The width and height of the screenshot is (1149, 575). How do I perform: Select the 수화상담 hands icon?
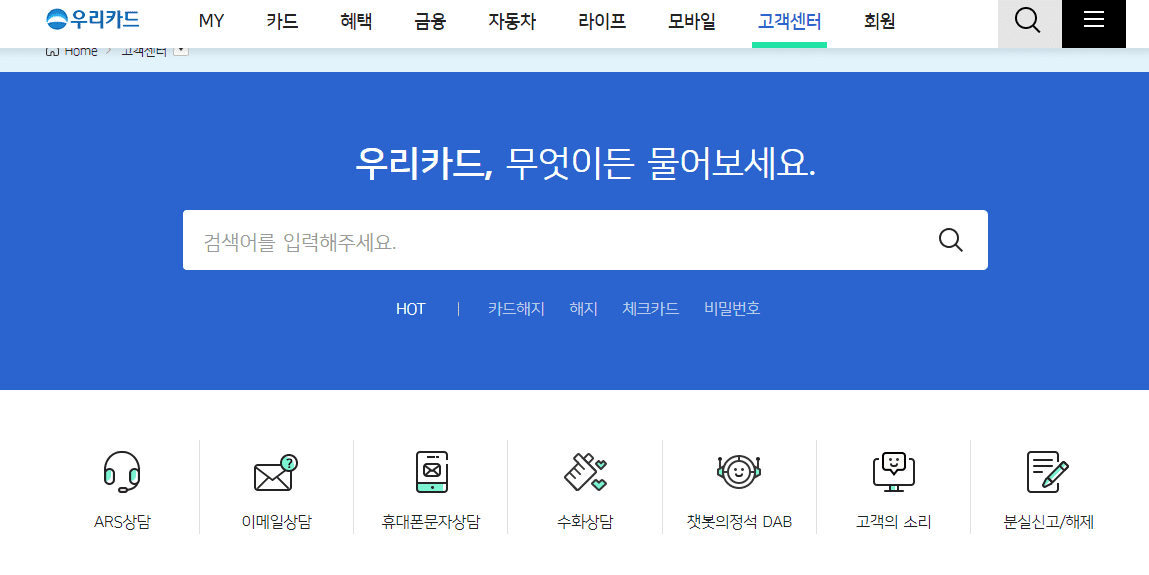585,472
